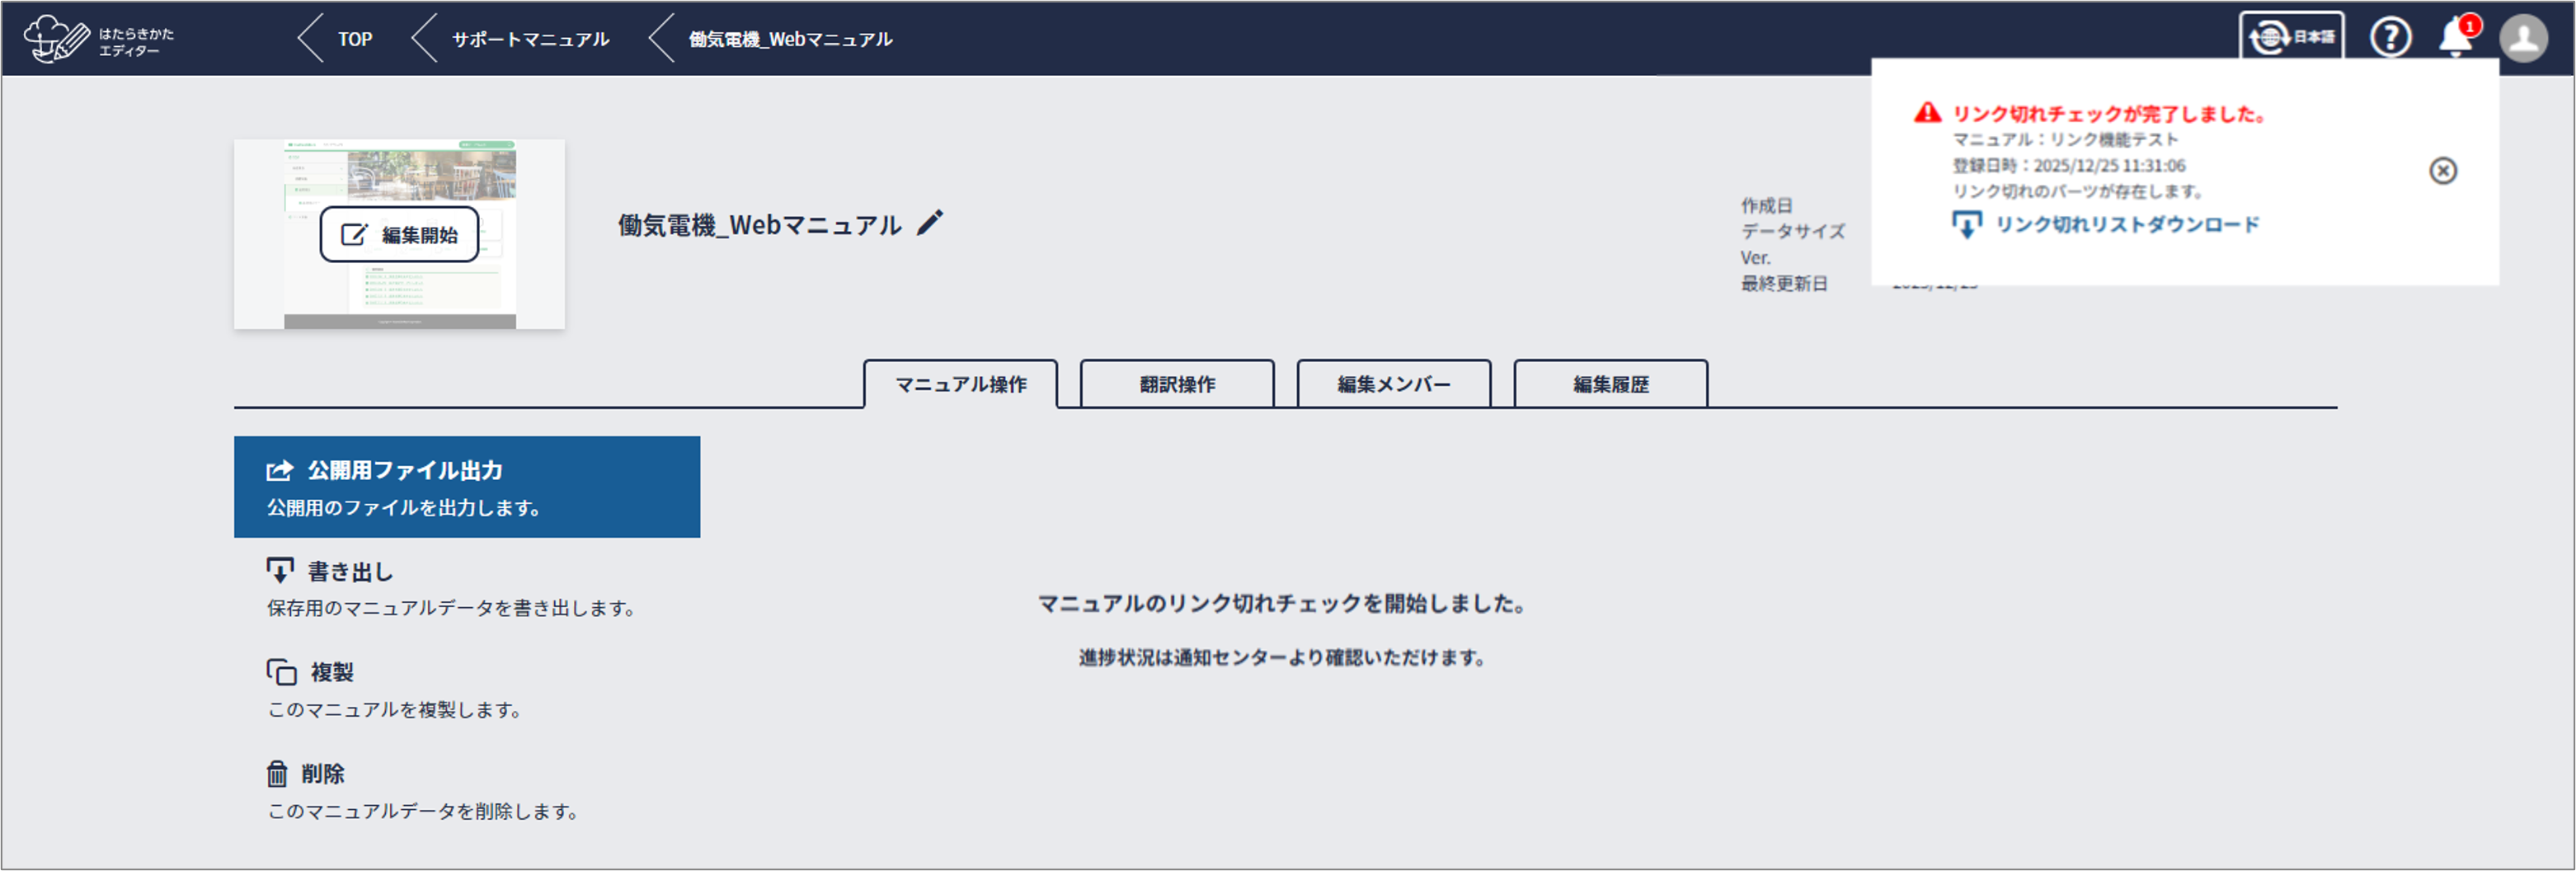This screenshot has height=871, width=2576.
Task: Click the 複製 duplicate icon
Action: point(281,672)
